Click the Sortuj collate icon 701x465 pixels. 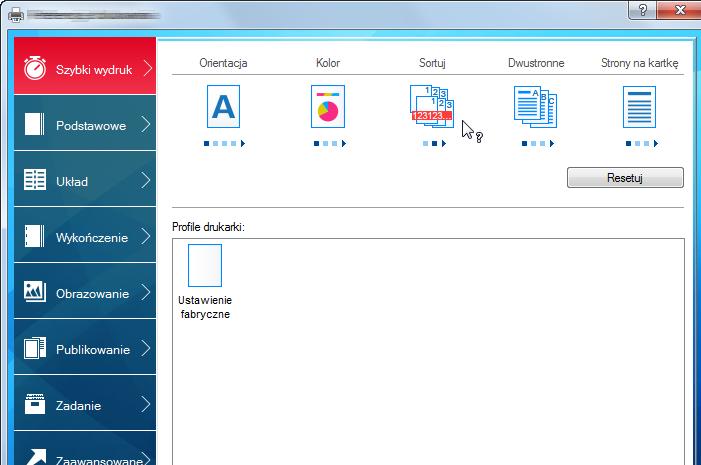tap(432, 106)
